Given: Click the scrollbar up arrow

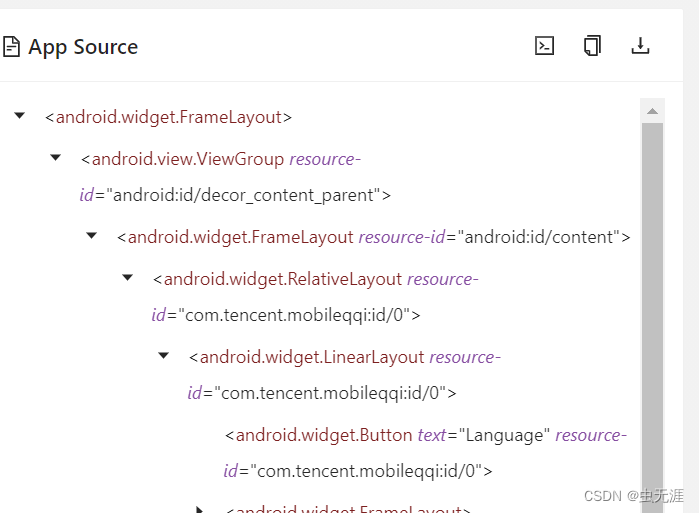Looking at the screenshot, I should tap(652, 111).
